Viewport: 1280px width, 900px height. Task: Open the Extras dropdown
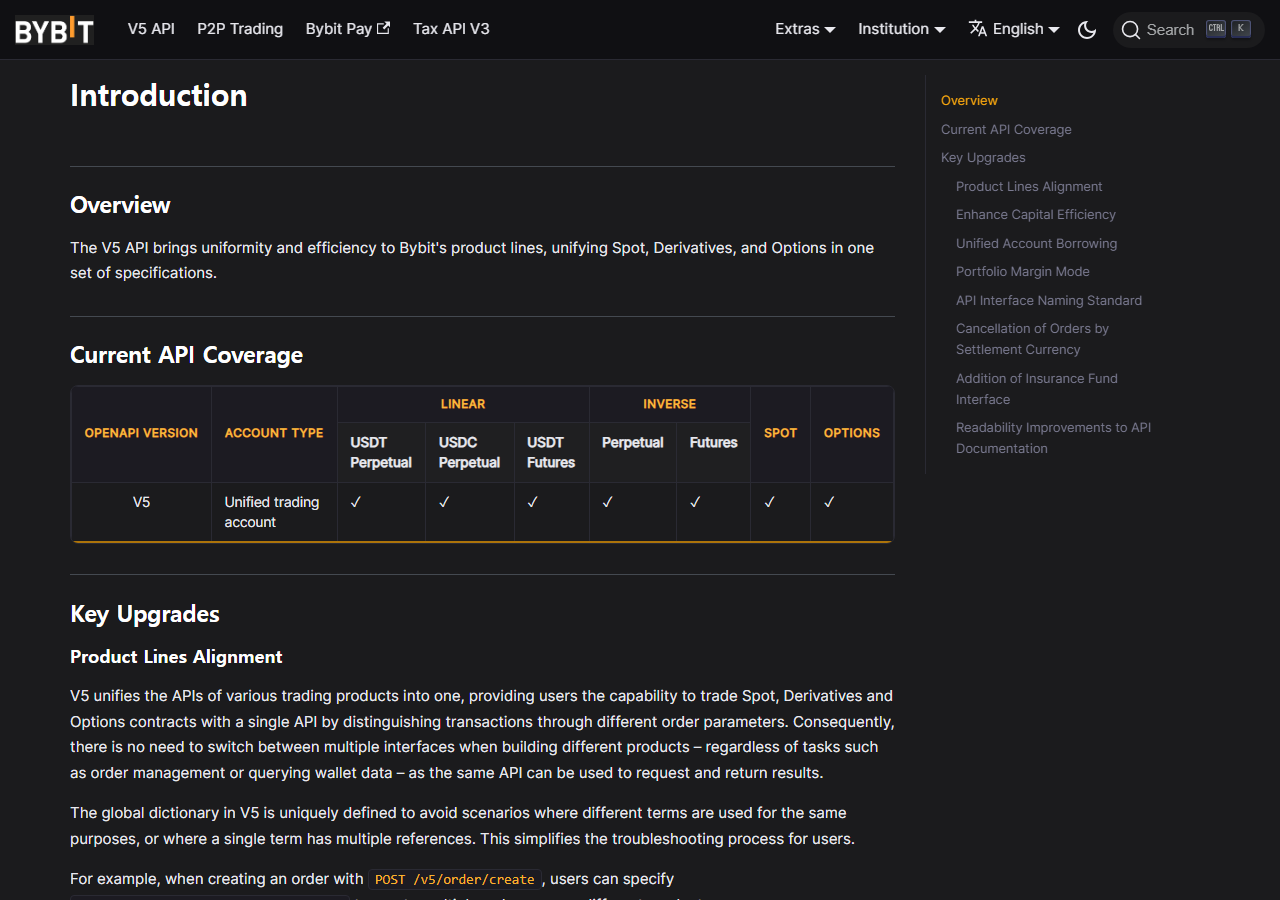pyautogui.click(x=805, y=29)
